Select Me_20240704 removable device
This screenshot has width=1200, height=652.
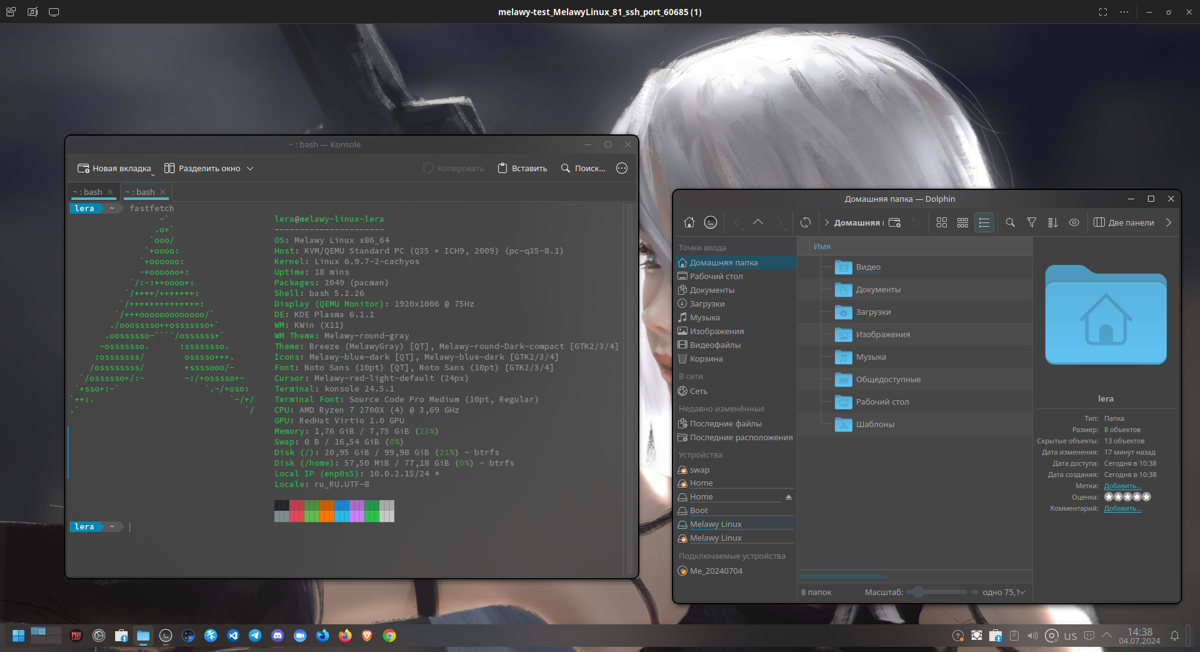point(736,571)
